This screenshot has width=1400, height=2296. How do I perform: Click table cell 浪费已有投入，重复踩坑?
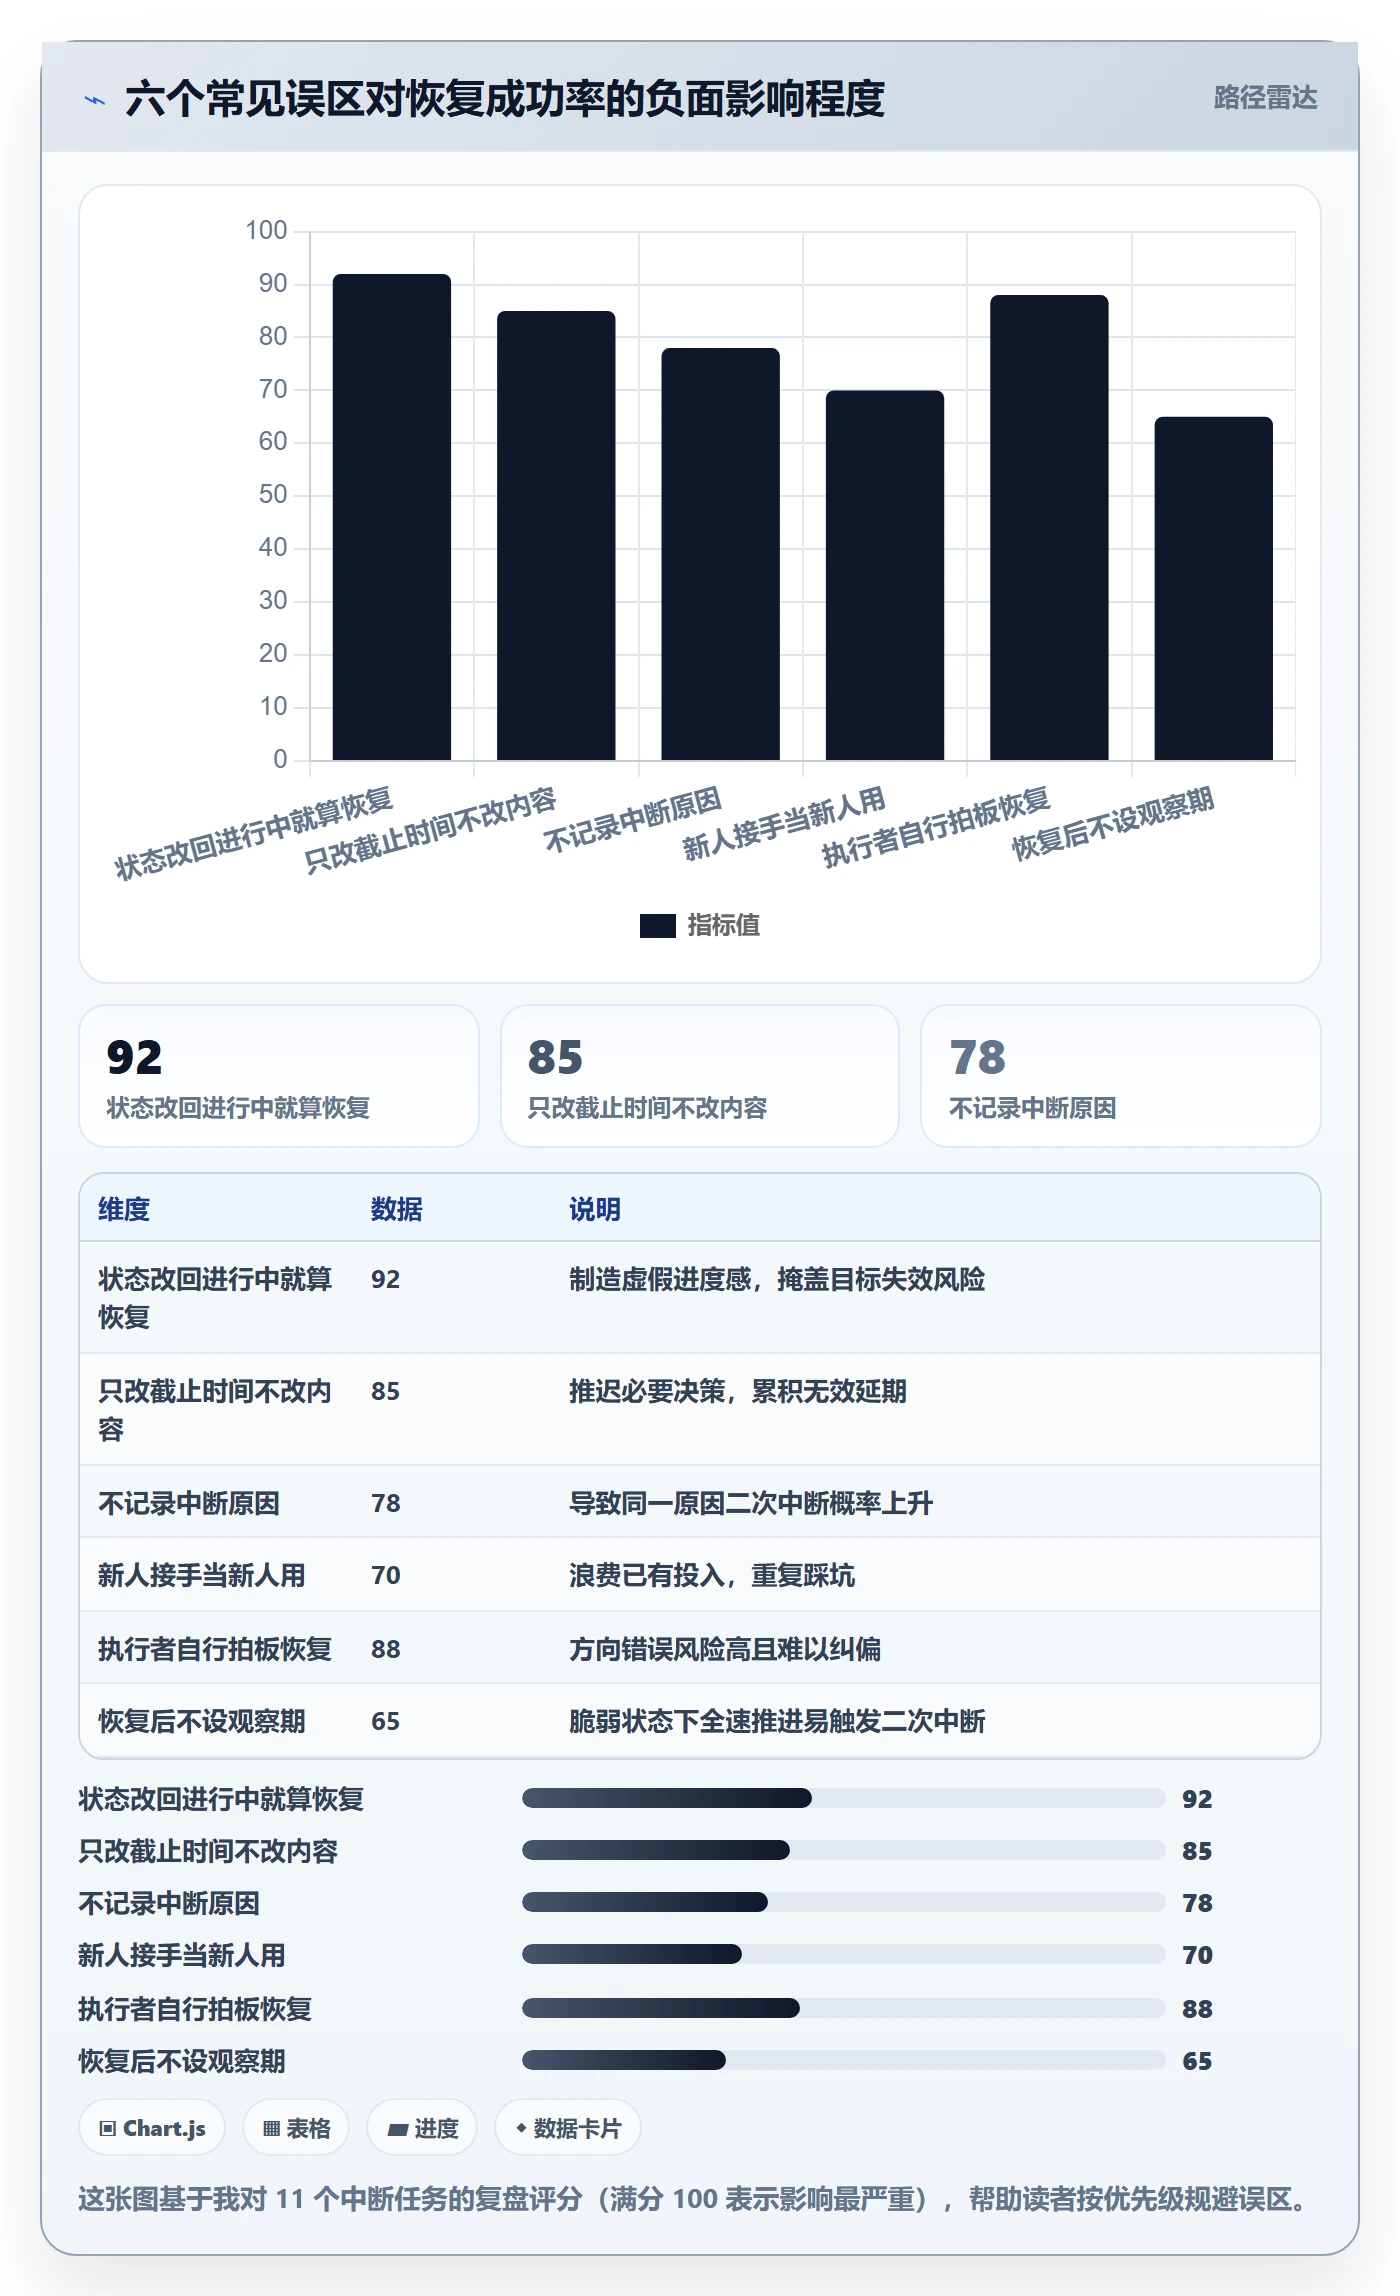pyautogui.click(x=712, y=1575)
